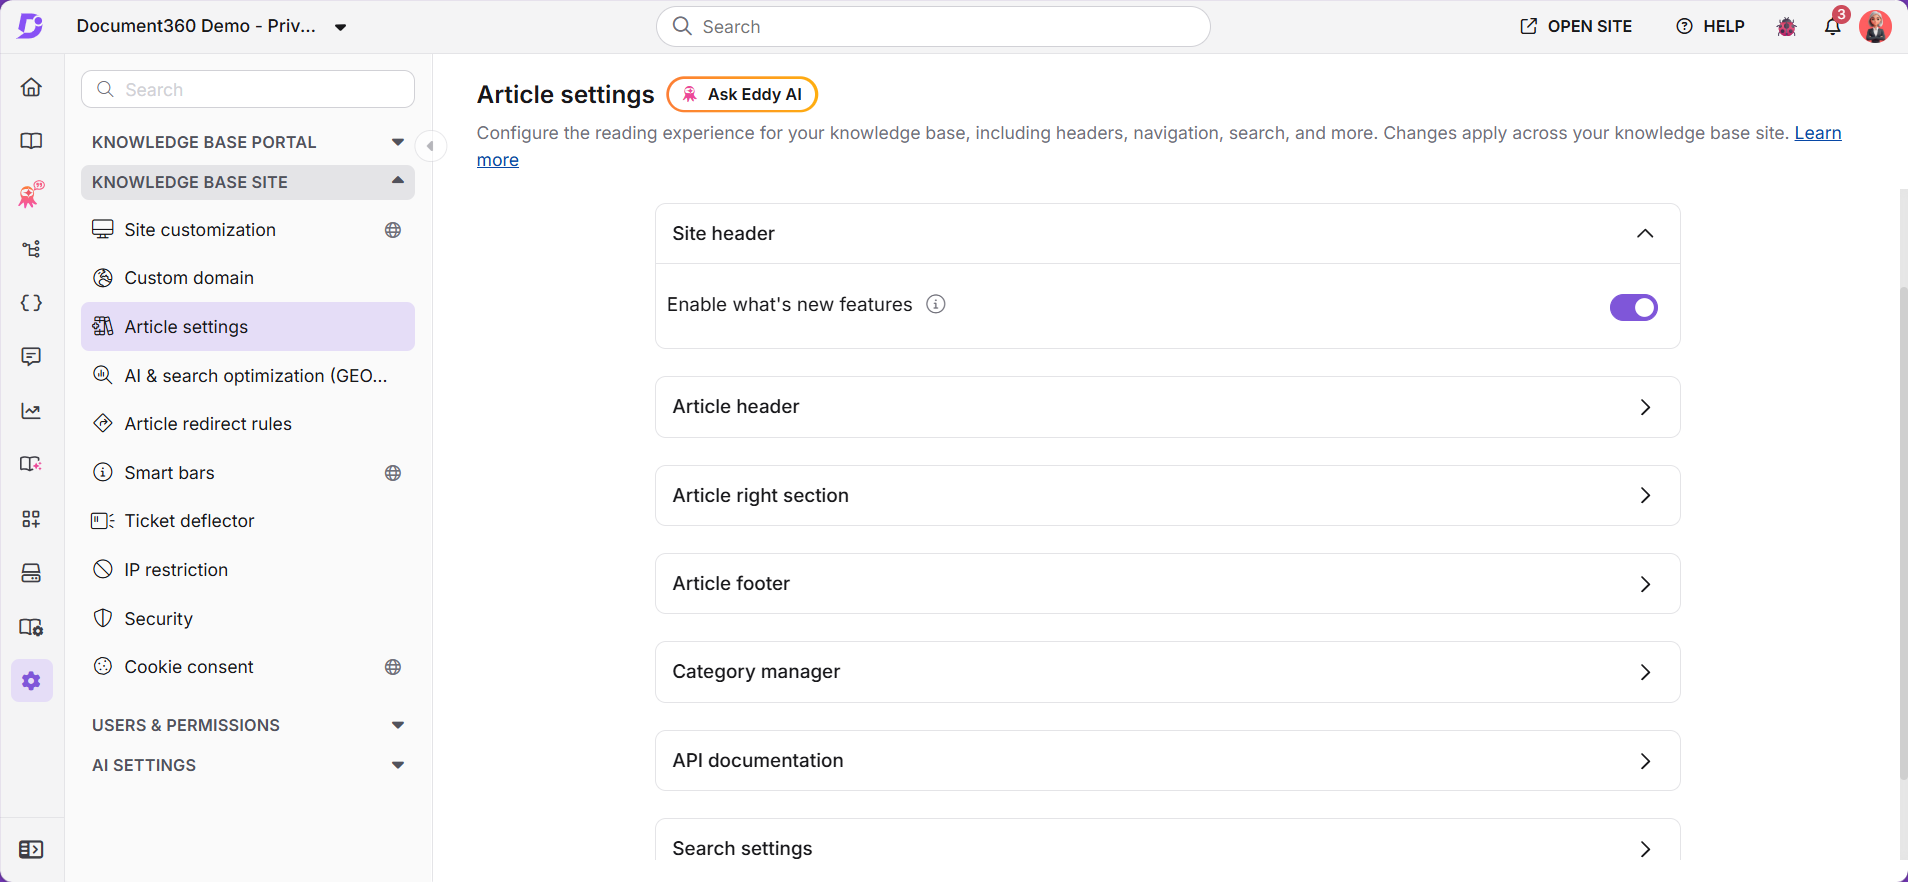The height and width of the screenshot is (882, 1908).
Task: Open Site customization in sidebar
Action: point(248,230)
